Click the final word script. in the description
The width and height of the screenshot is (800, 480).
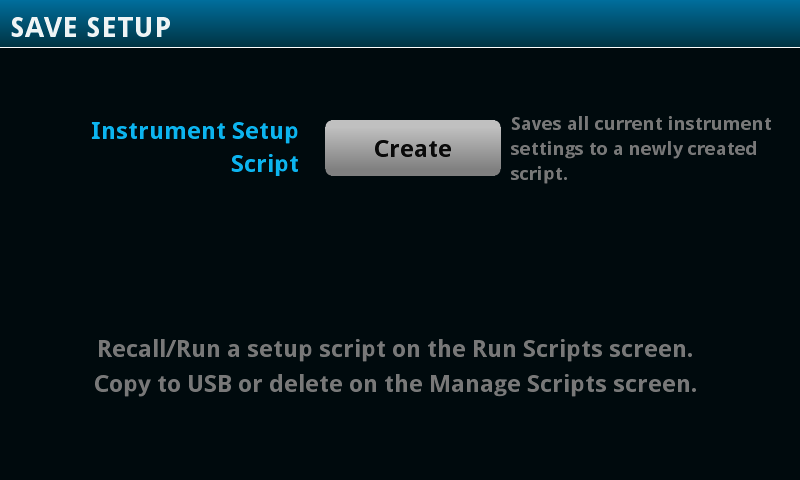539,173
